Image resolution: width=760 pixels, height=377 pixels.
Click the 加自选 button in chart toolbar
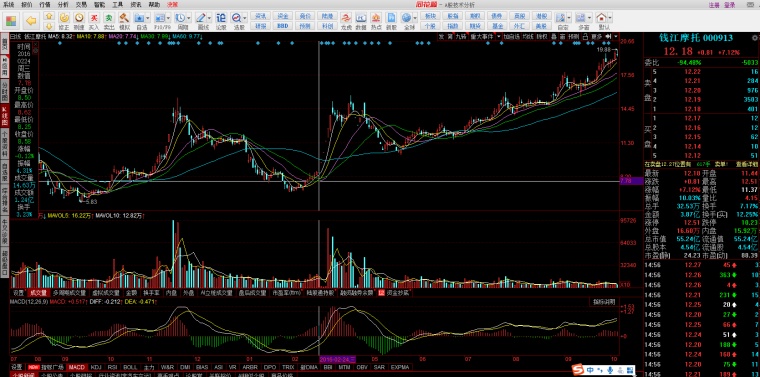point(511,36)
